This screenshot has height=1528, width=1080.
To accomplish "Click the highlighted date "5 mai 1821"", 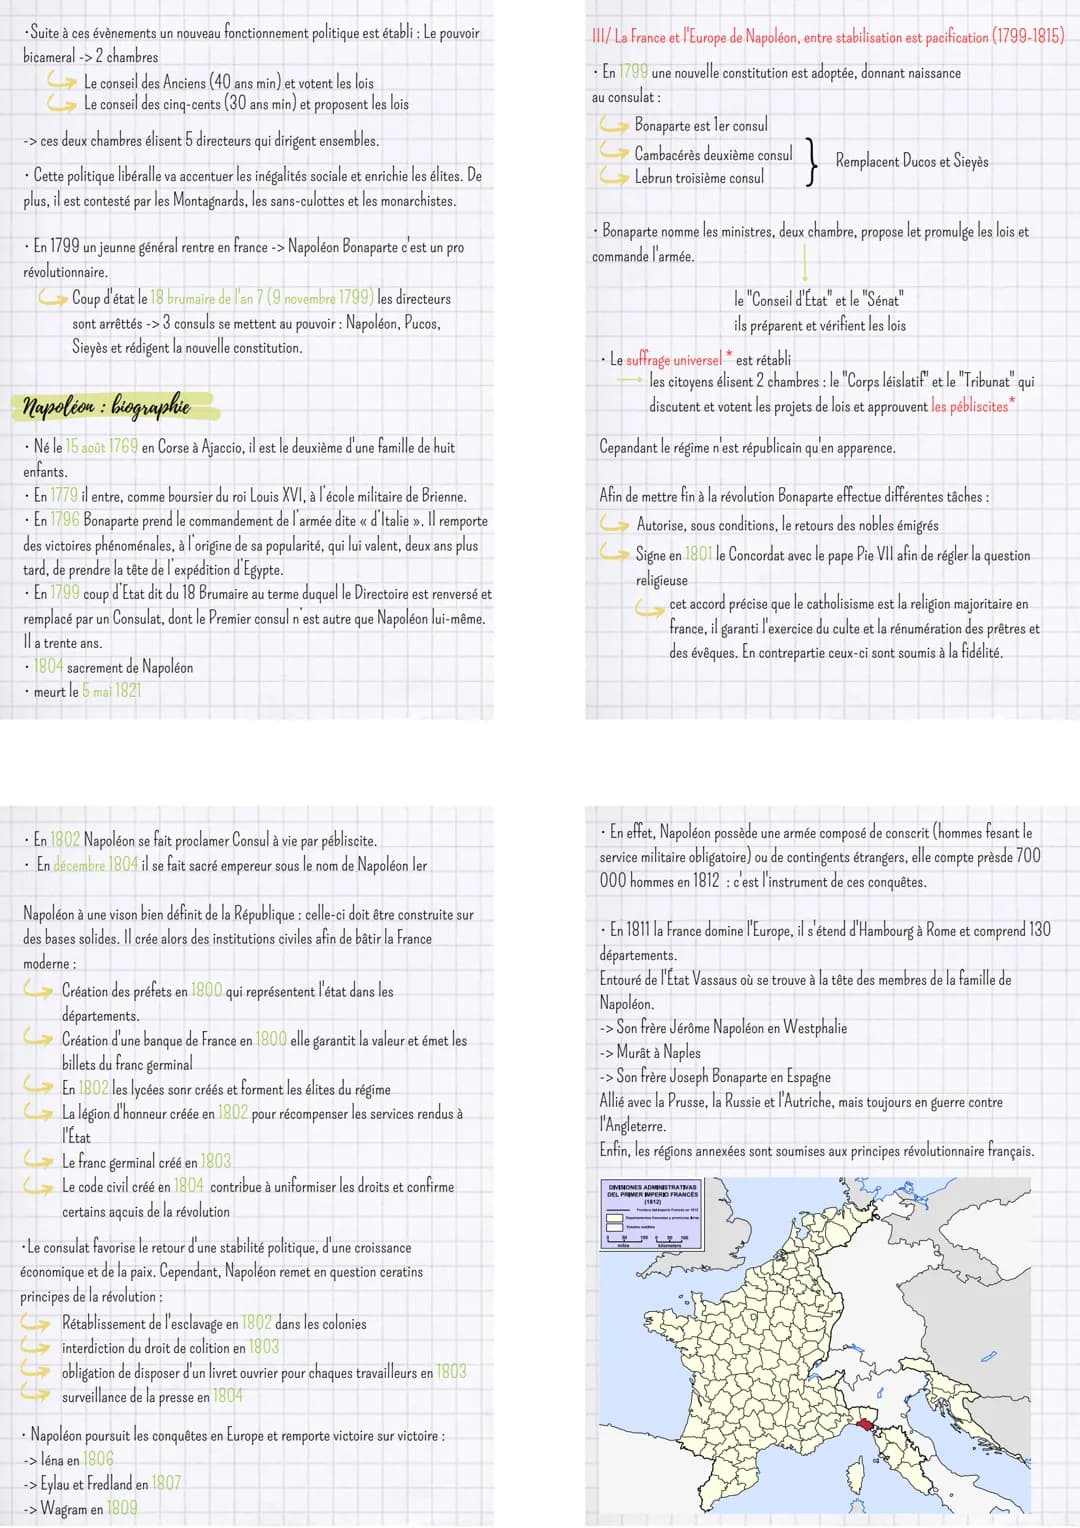I will 112,691.
